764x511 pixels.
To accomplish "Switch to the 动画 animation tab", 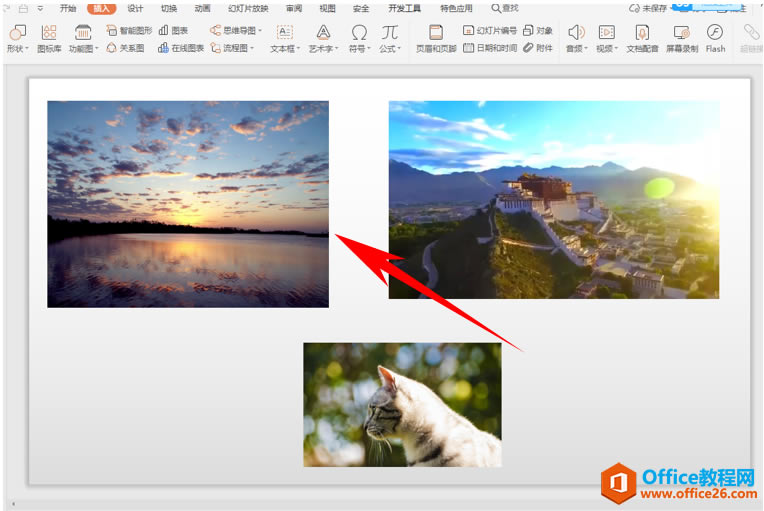I will click(202, 8).
